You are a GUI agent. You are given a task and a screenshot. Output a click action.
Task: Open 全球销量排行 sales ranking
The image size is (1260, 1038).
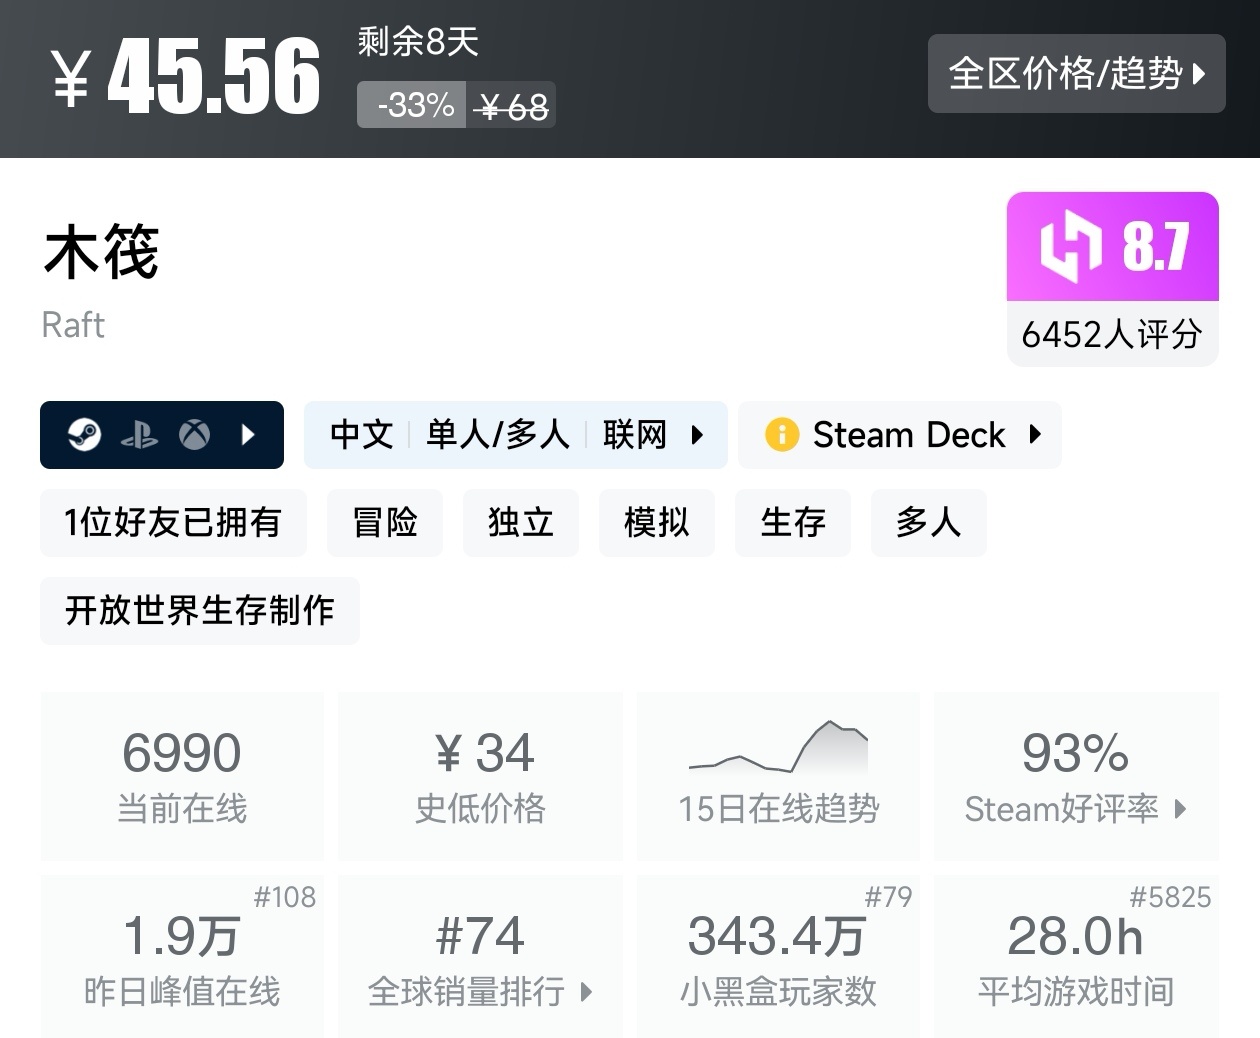pyautogui.click(x=480, y=991)
